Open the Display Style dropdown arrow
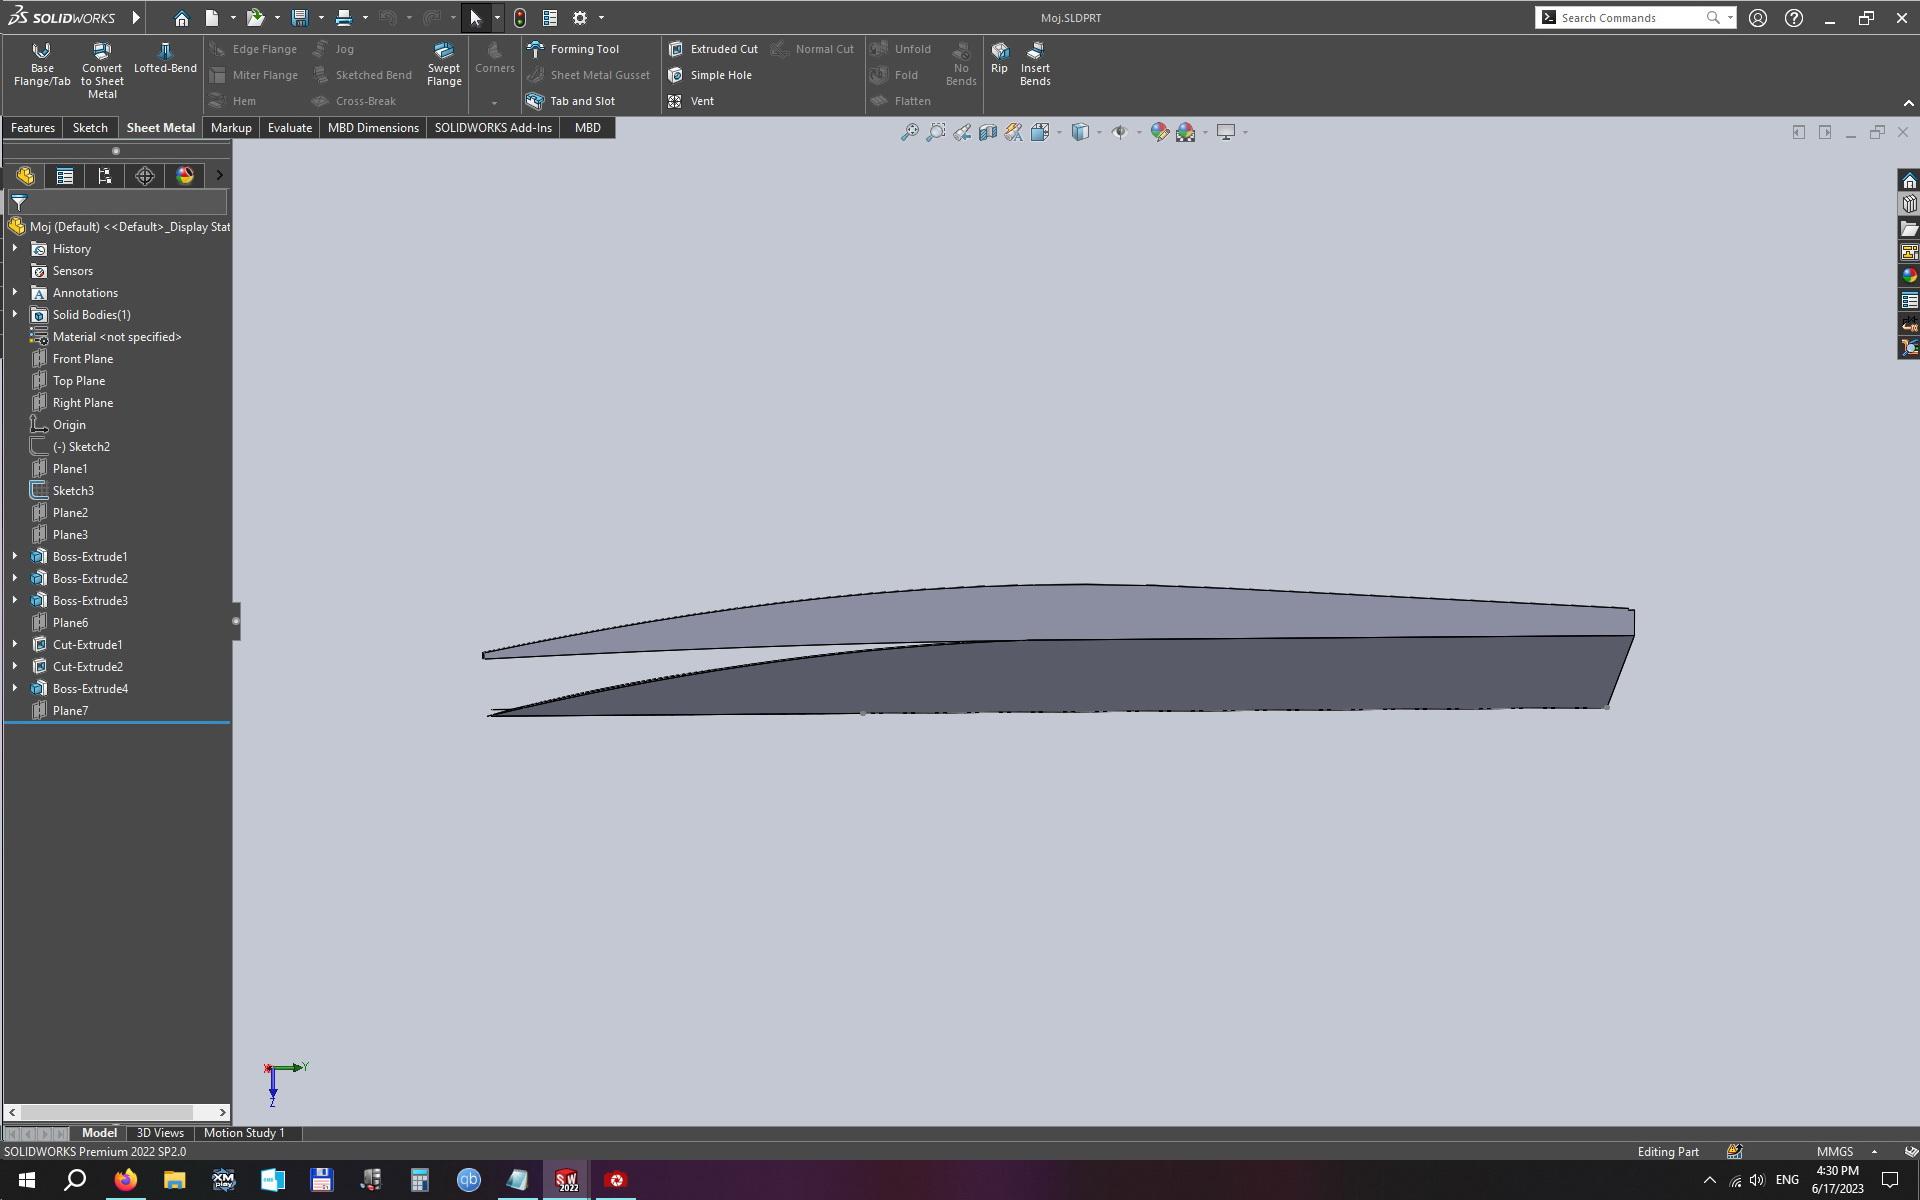 tap(1099, 133)
